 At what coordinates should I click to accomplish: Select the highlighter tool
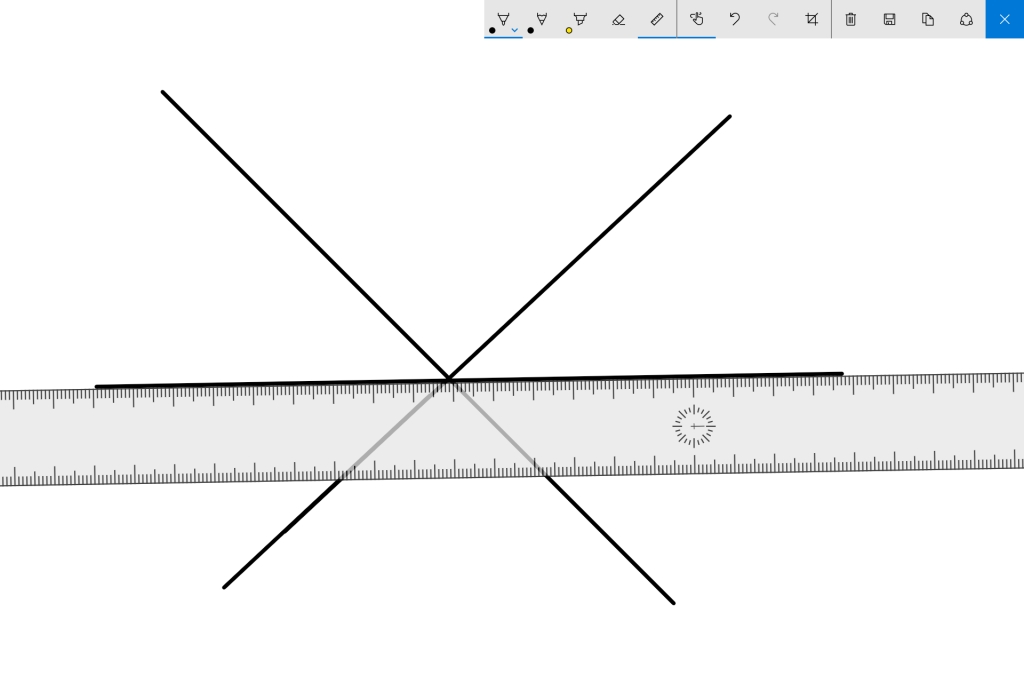[580, 18]
